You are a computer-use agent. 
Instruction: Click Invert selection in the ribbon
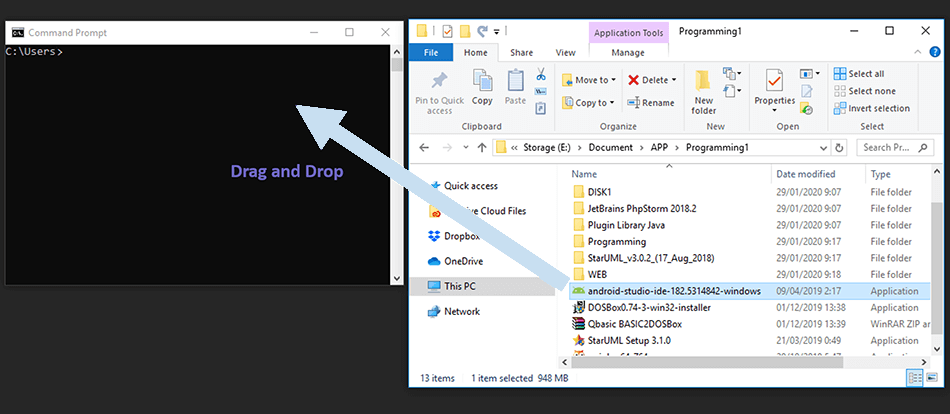coord(872,109)
